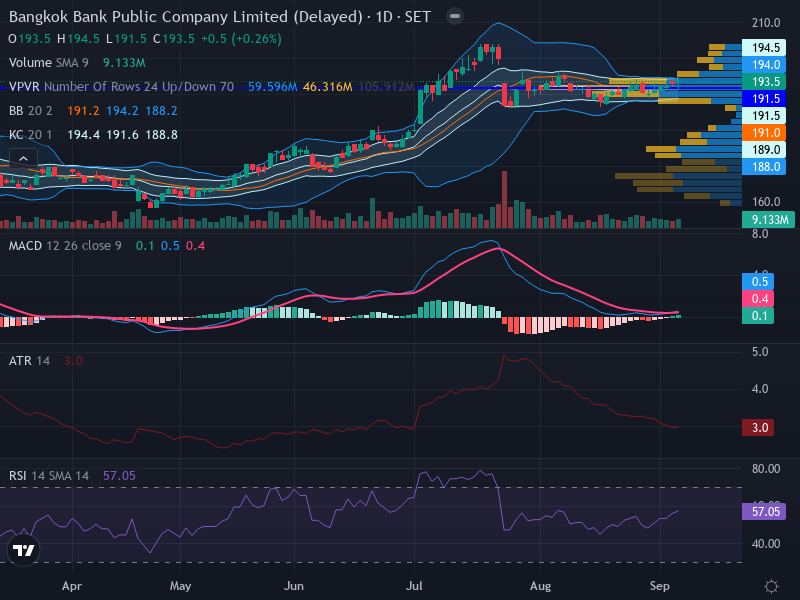The height and width of the screenshot is (600, 800).
Task: Click the Jul label on time axis
Action: pyautogui.click(x=414, y=586)
